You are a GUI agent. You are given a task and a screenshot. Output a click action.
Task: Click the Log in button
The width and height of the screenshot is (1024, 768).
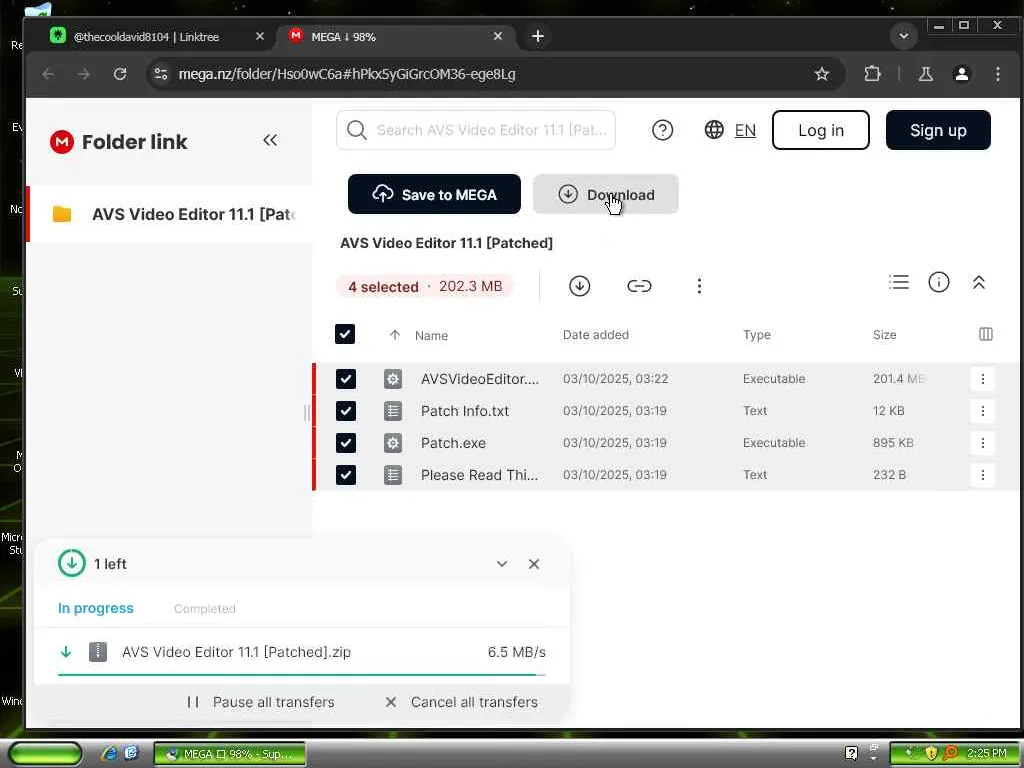click(820, 130)
